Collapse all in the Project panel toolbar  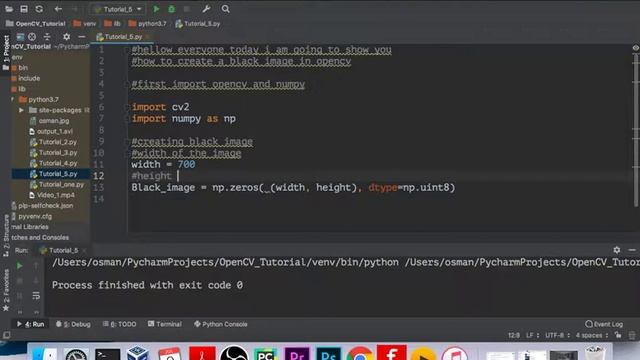point(47,37)
